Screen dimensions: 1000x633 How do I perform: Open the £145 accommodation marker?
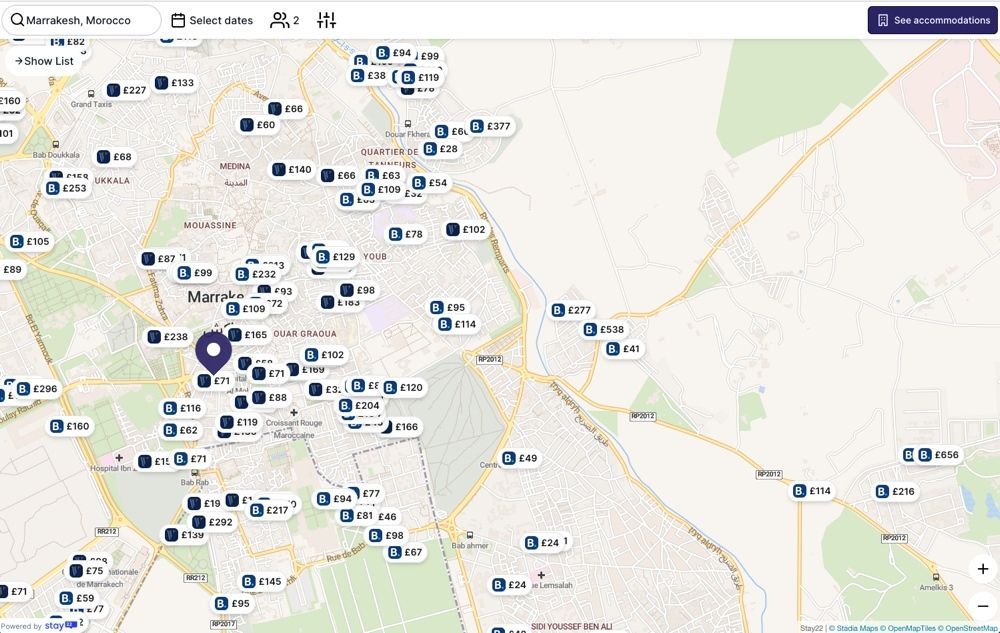pos(262,581)
